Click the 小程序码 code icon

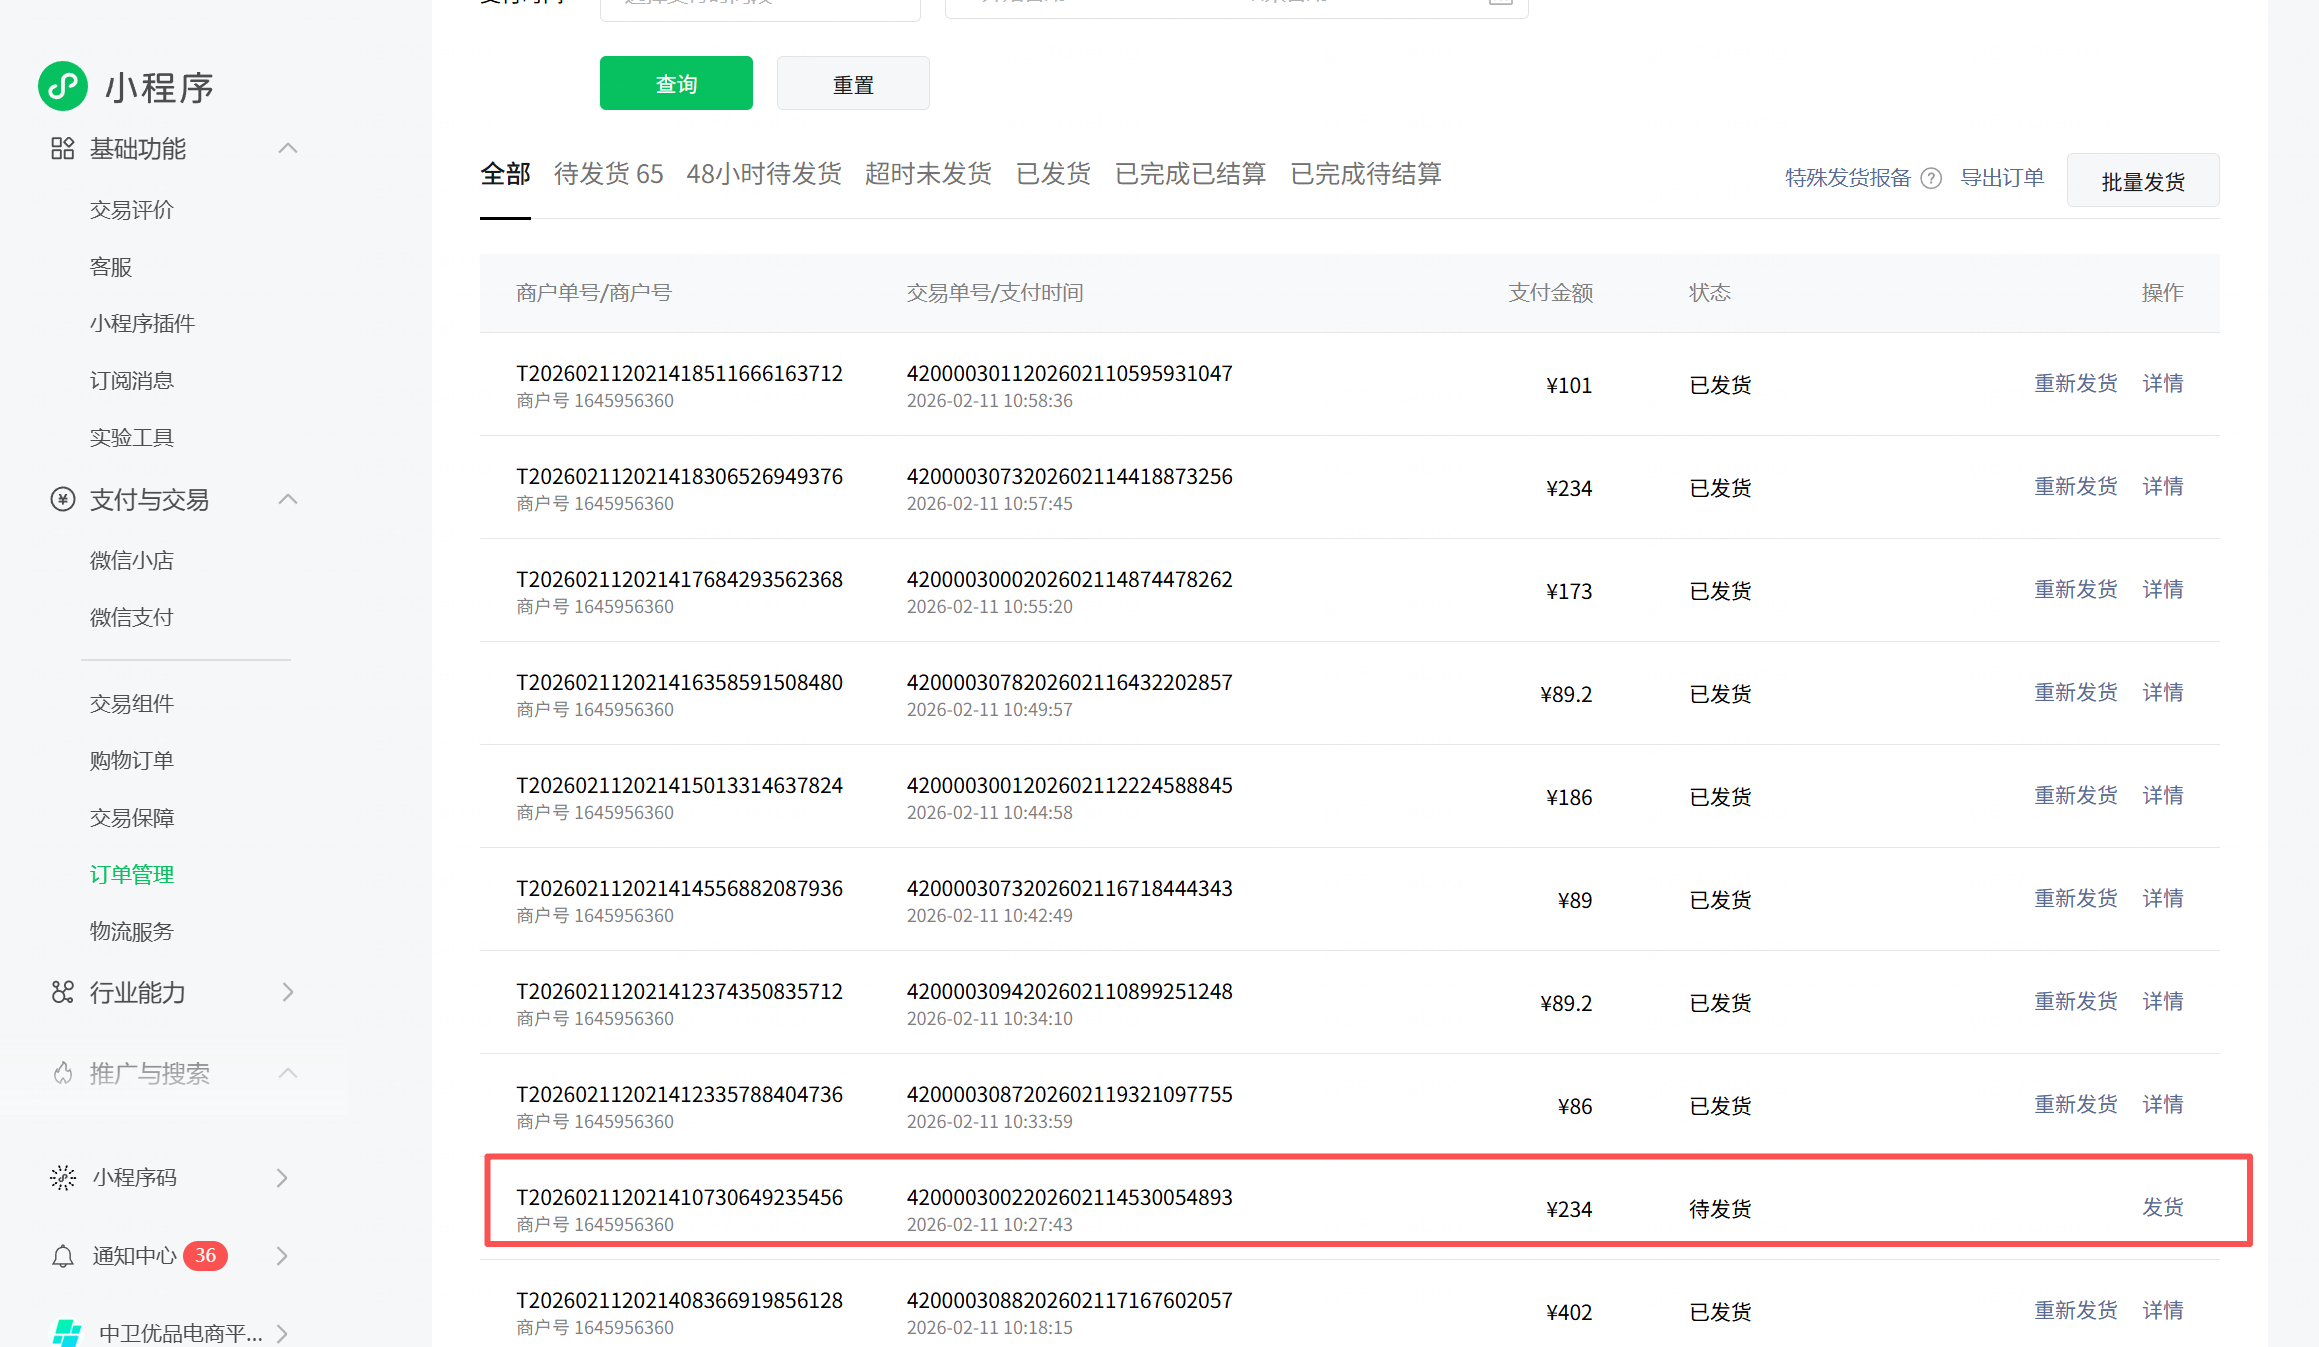point(62,1177)
